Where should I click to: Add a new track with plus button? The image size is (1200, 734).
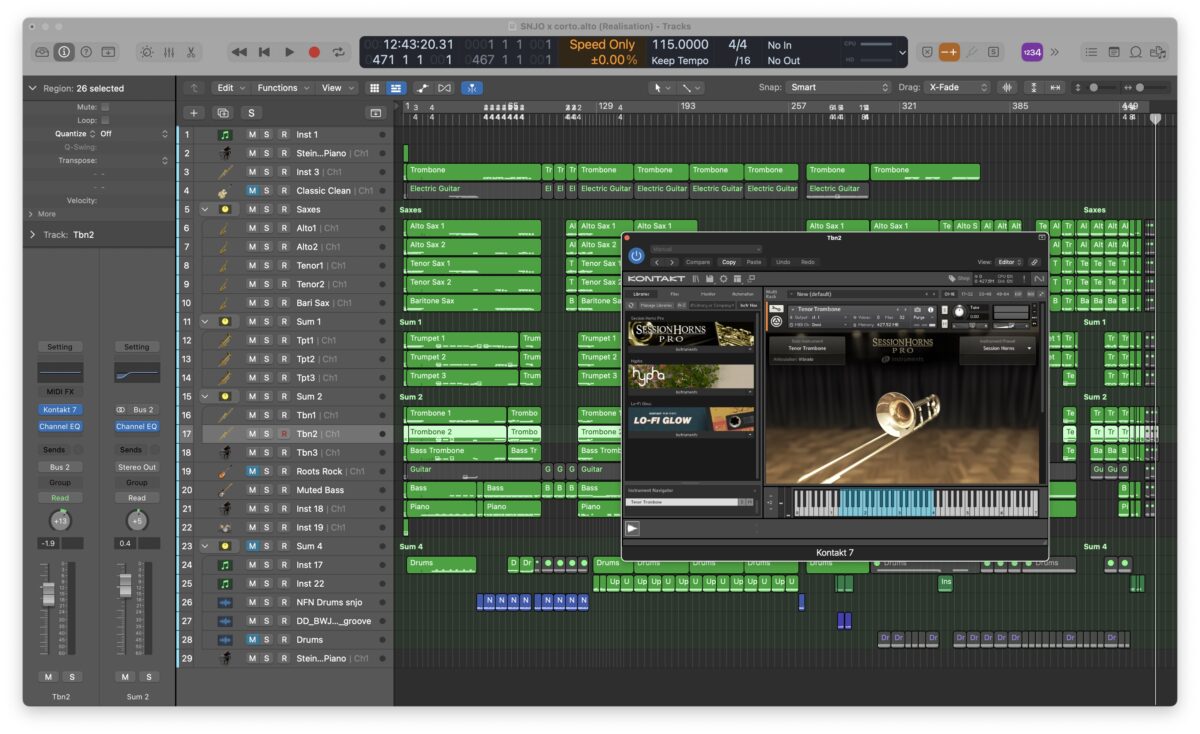click(194, 113)
